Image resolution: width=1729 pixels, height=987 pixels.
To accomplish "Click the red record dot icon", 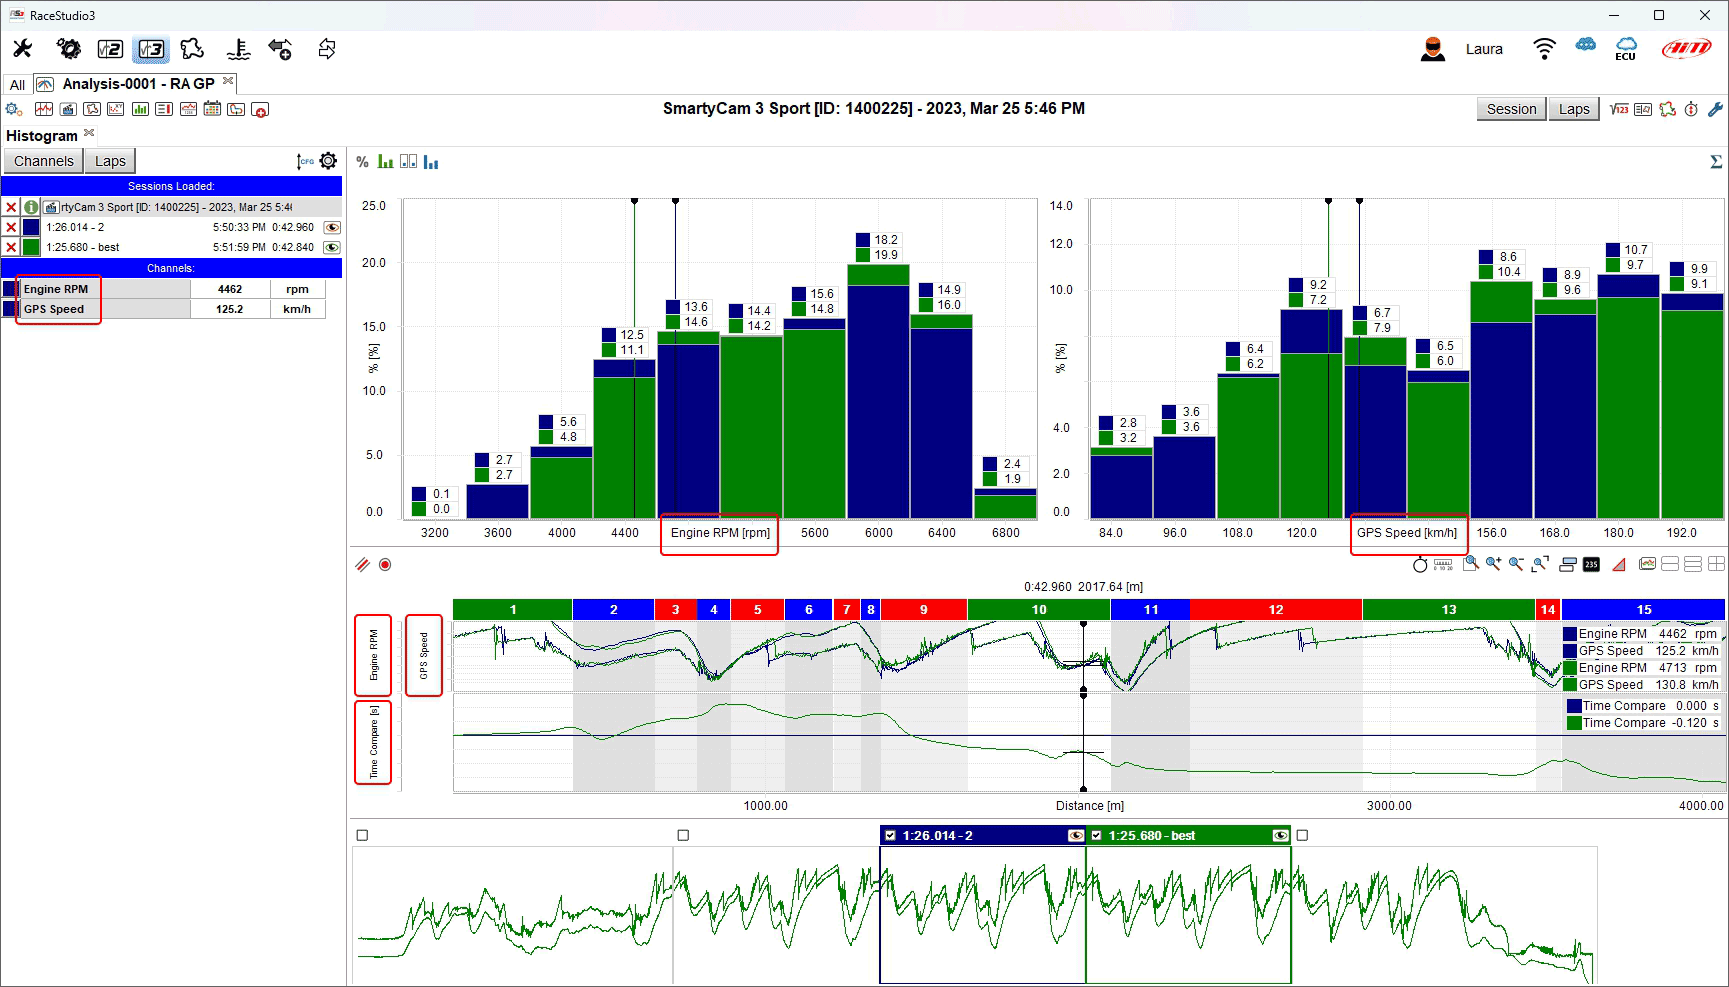I will 385,565.
